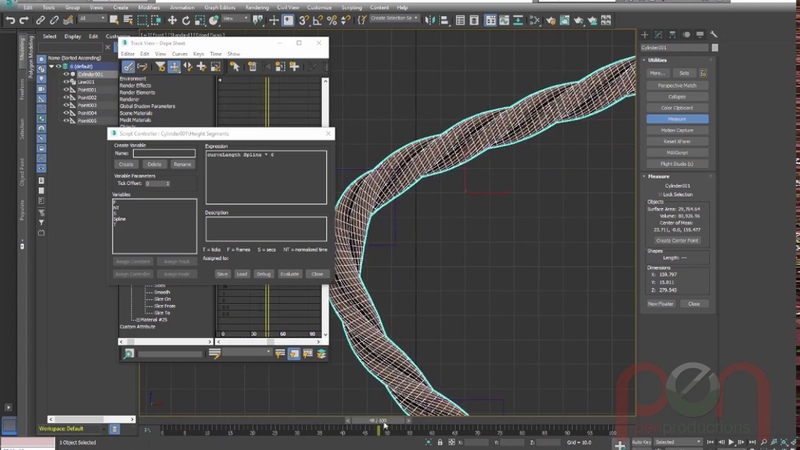Select the Select and Link tool

tap(40, 20)
